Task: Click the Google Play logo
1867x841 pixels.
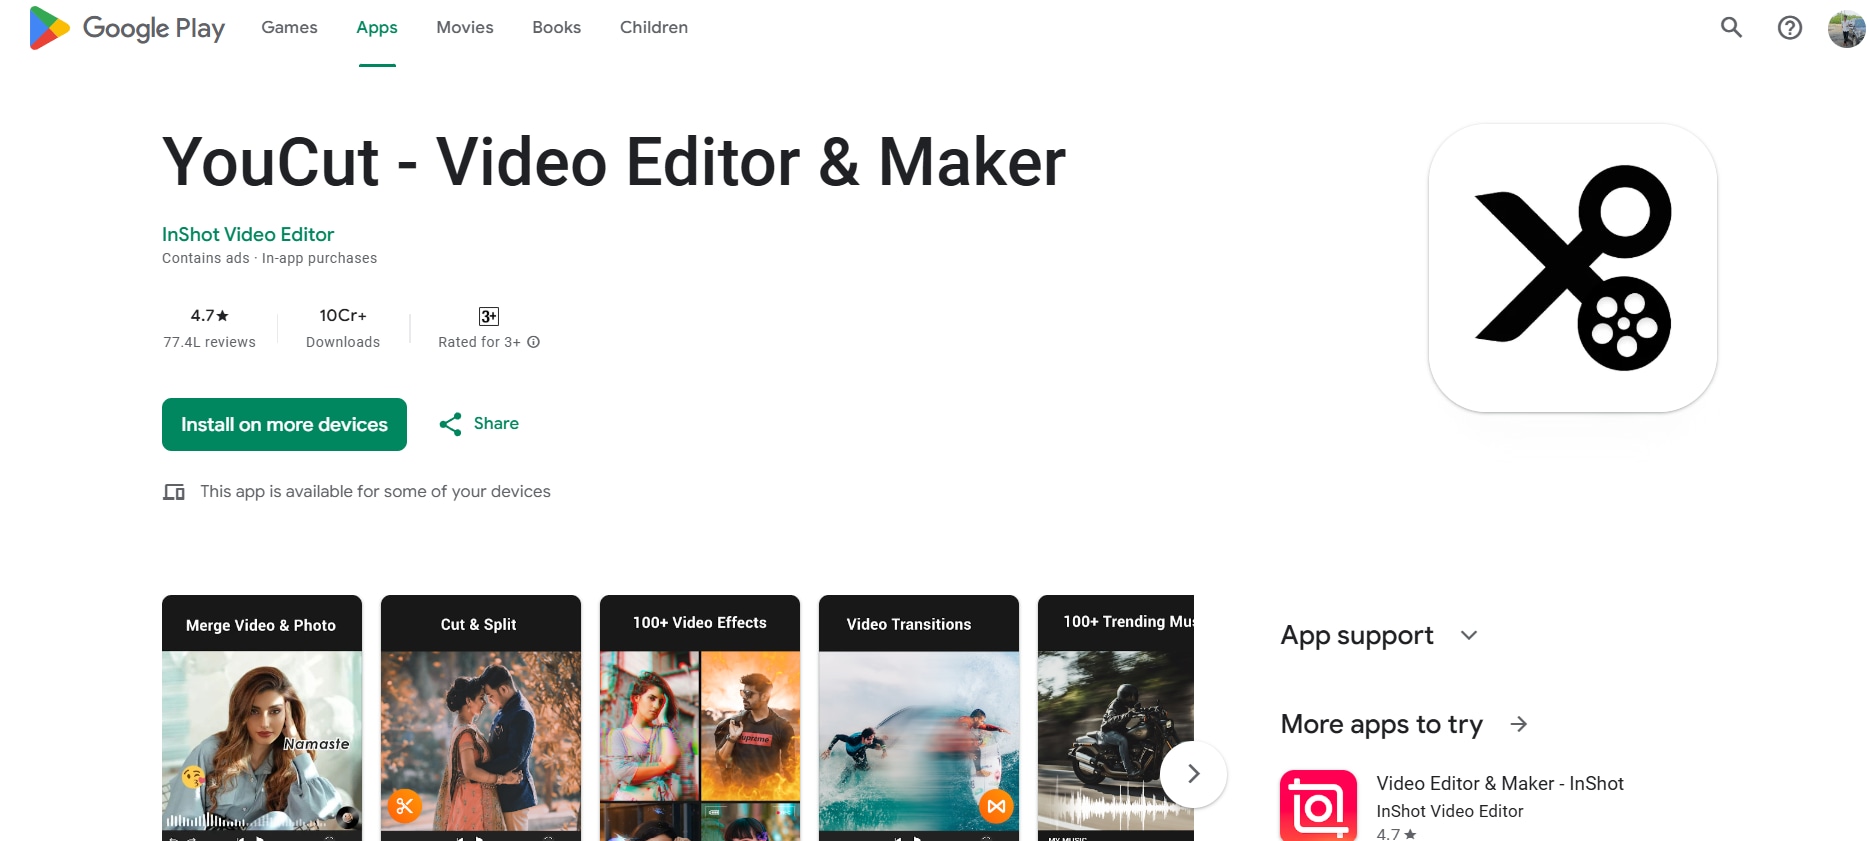Action: coord(127,28)
